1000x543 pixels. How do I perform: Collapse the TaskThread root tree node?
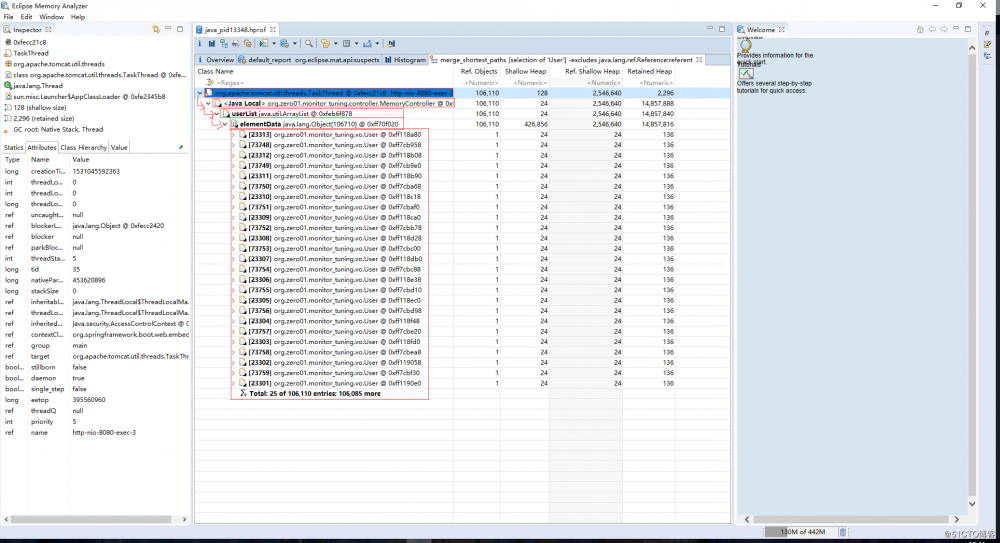coord(200,93)
